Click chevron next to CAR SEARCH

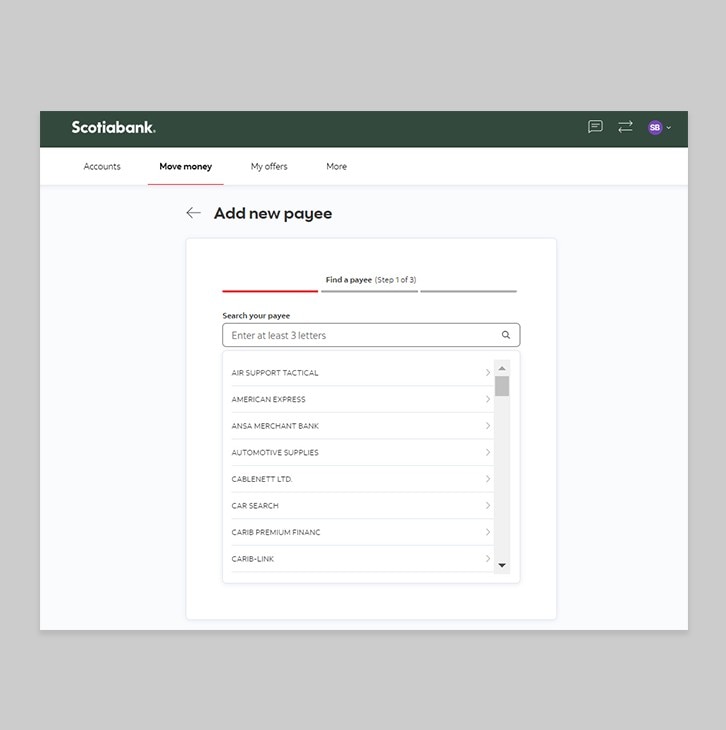click(x=488, y=505)
